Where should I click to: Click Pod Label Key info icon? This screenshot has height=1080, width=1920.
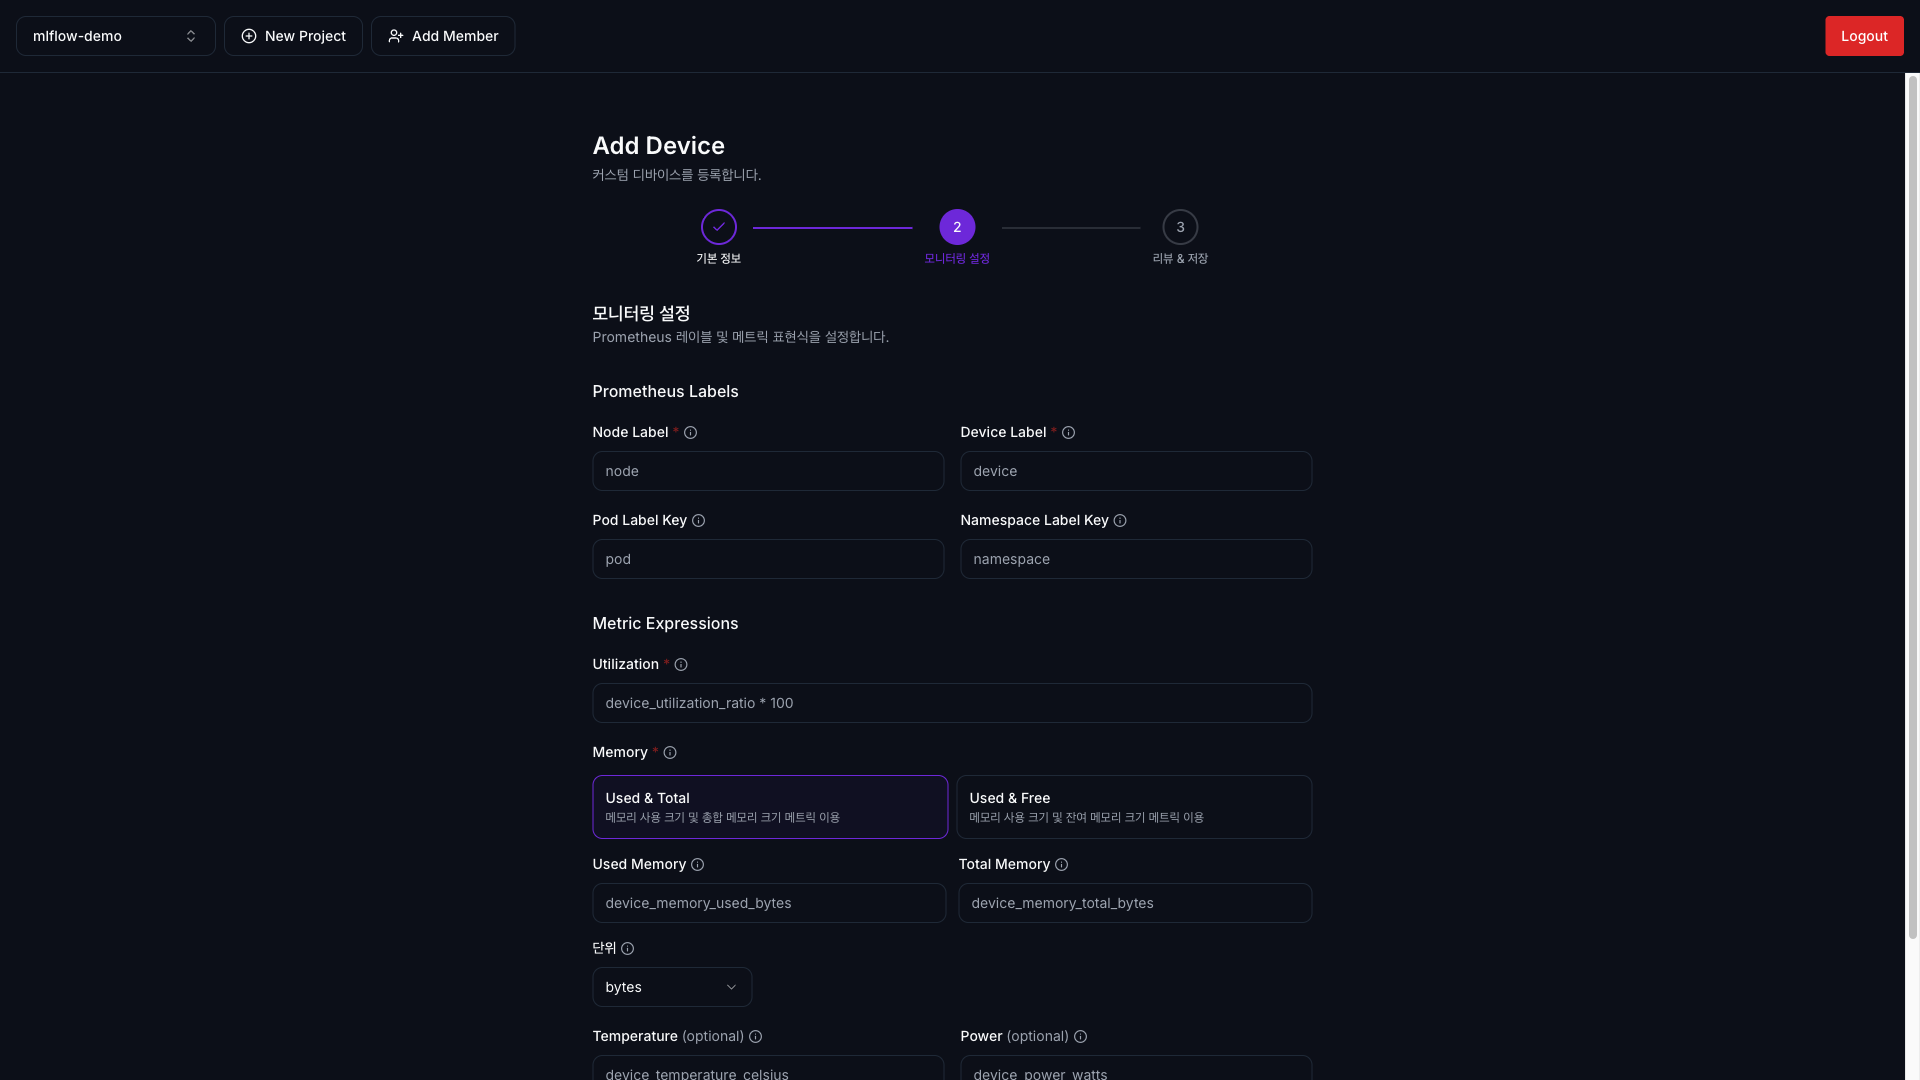tap(698, 521)
